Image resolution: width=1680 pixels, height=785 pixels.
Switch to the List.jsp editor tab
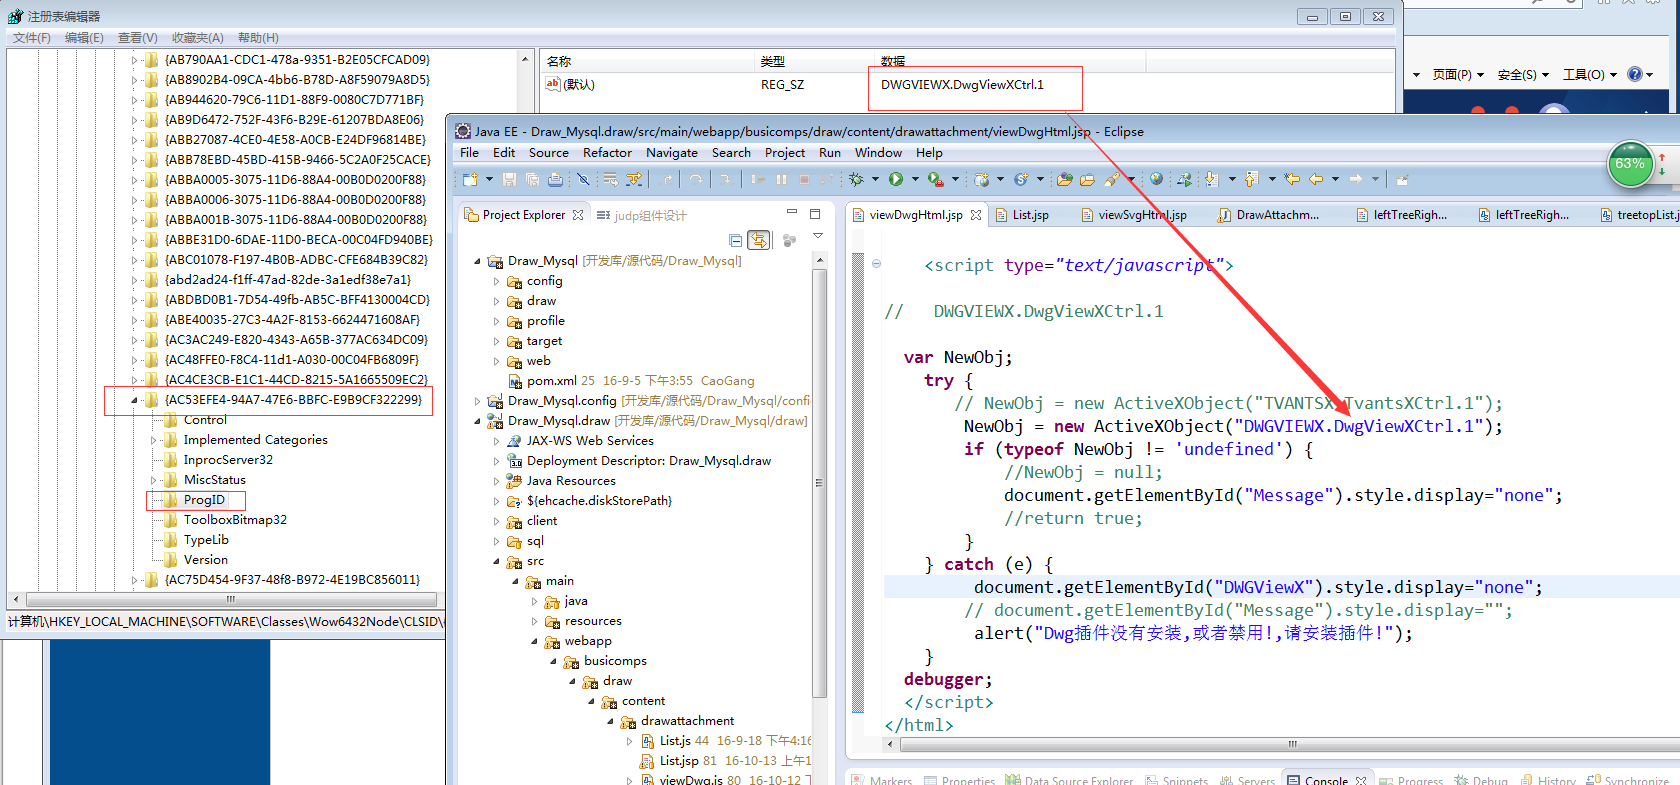pyautogui.click(x=1022, y=215)
